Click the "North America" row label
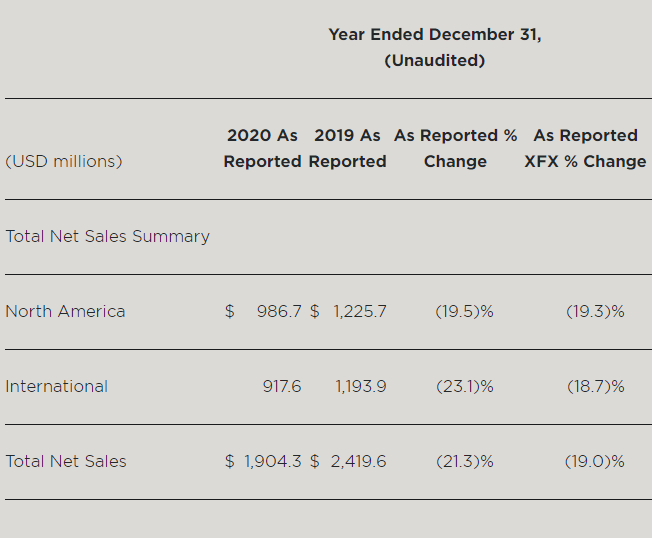 65,311
